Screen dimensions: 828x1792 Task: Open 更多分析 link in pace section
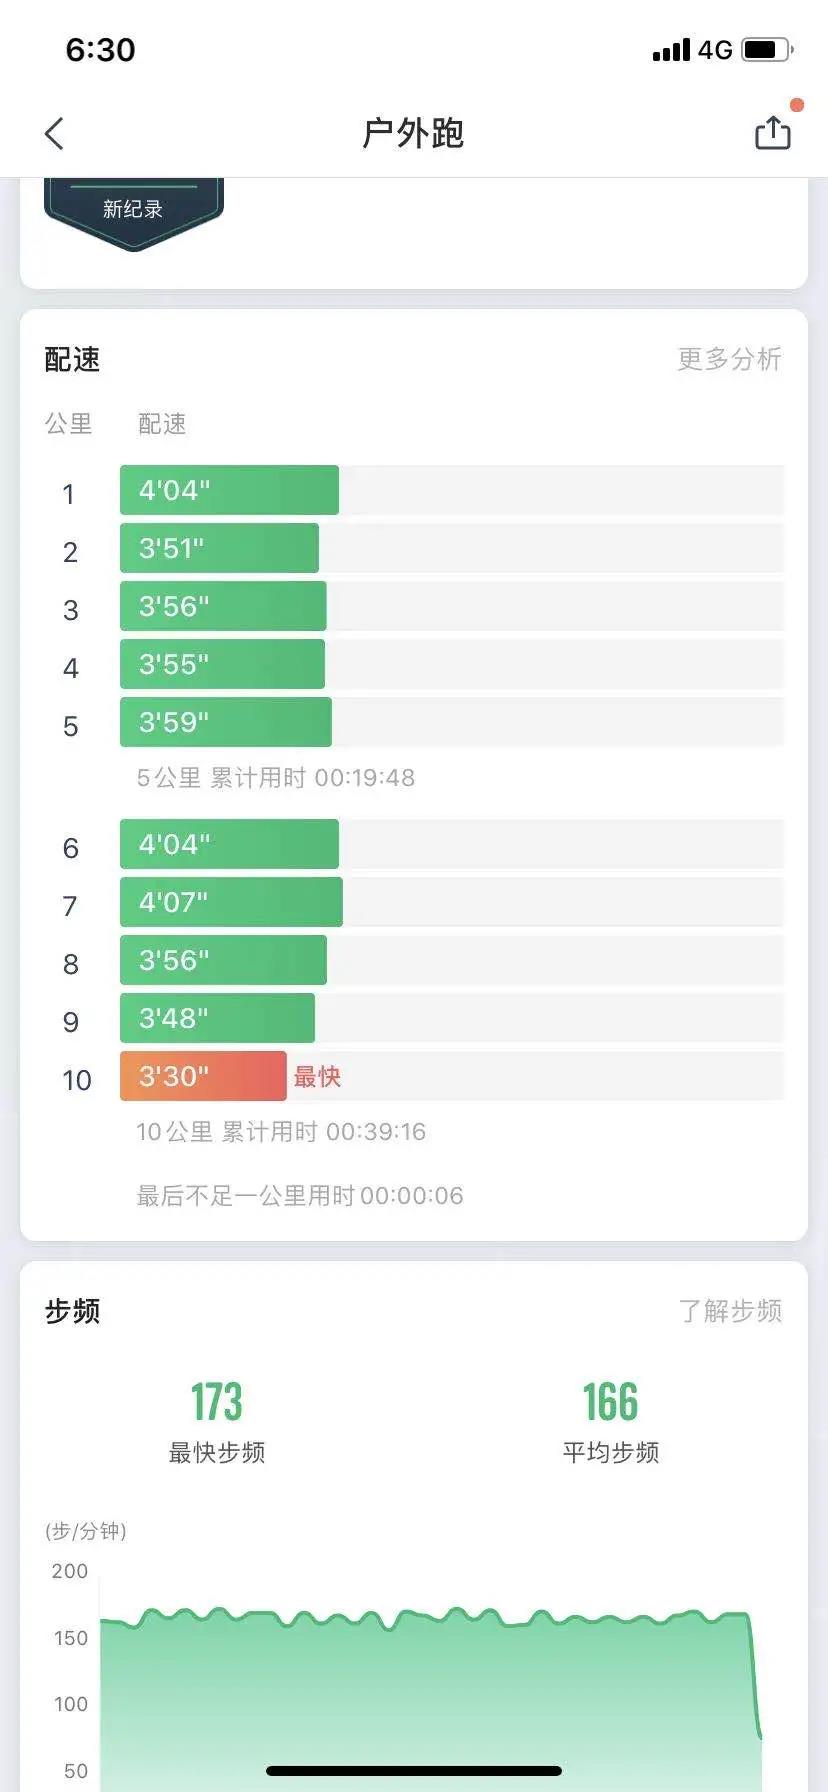tap(729, 359)
